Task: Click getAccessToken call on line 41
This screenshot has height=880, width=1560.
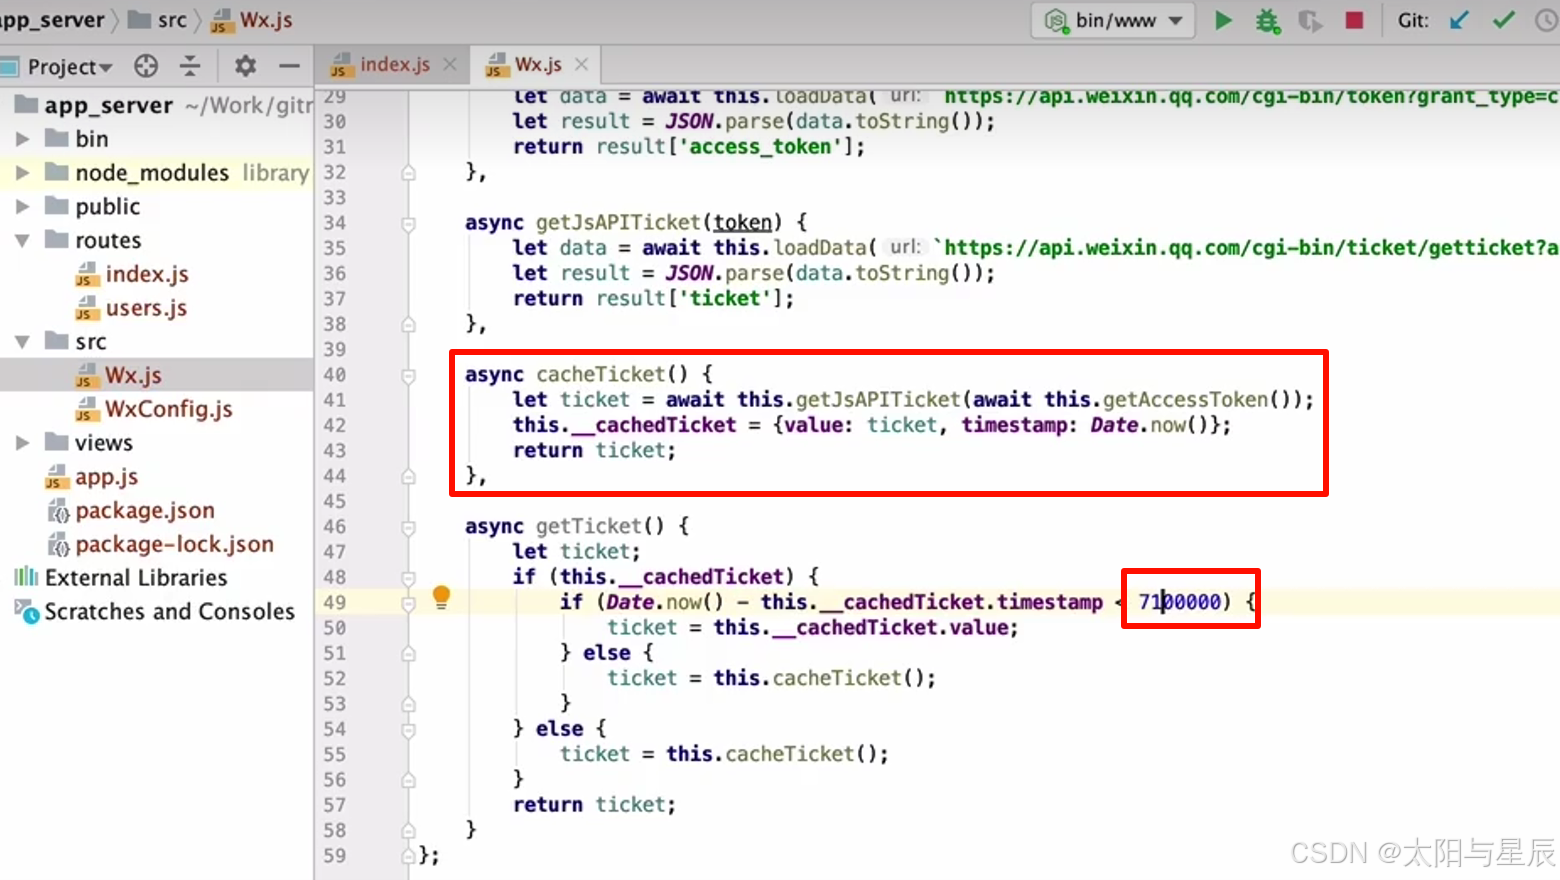Action: tap(1186, 400)
